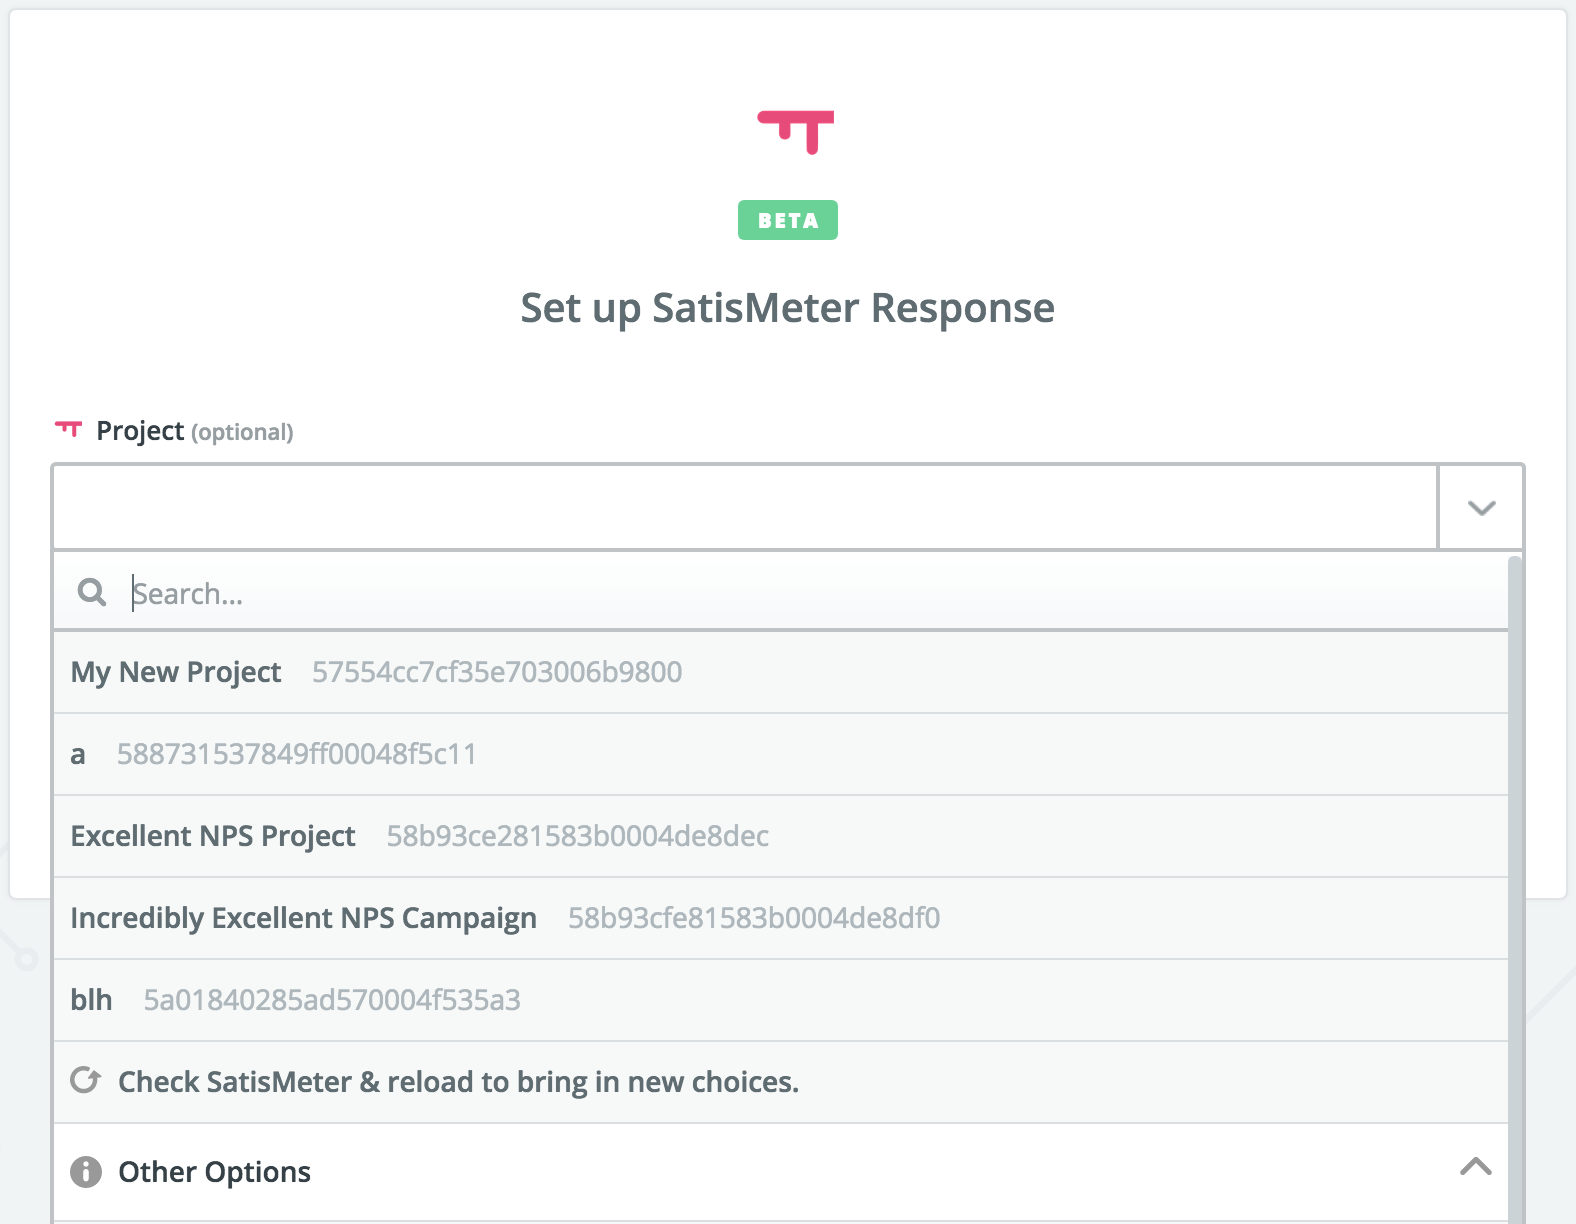The height and width of the screenshot is (1224, 1576).
Task: Click the Other Options header
Action: click(x=214, y=1172)
